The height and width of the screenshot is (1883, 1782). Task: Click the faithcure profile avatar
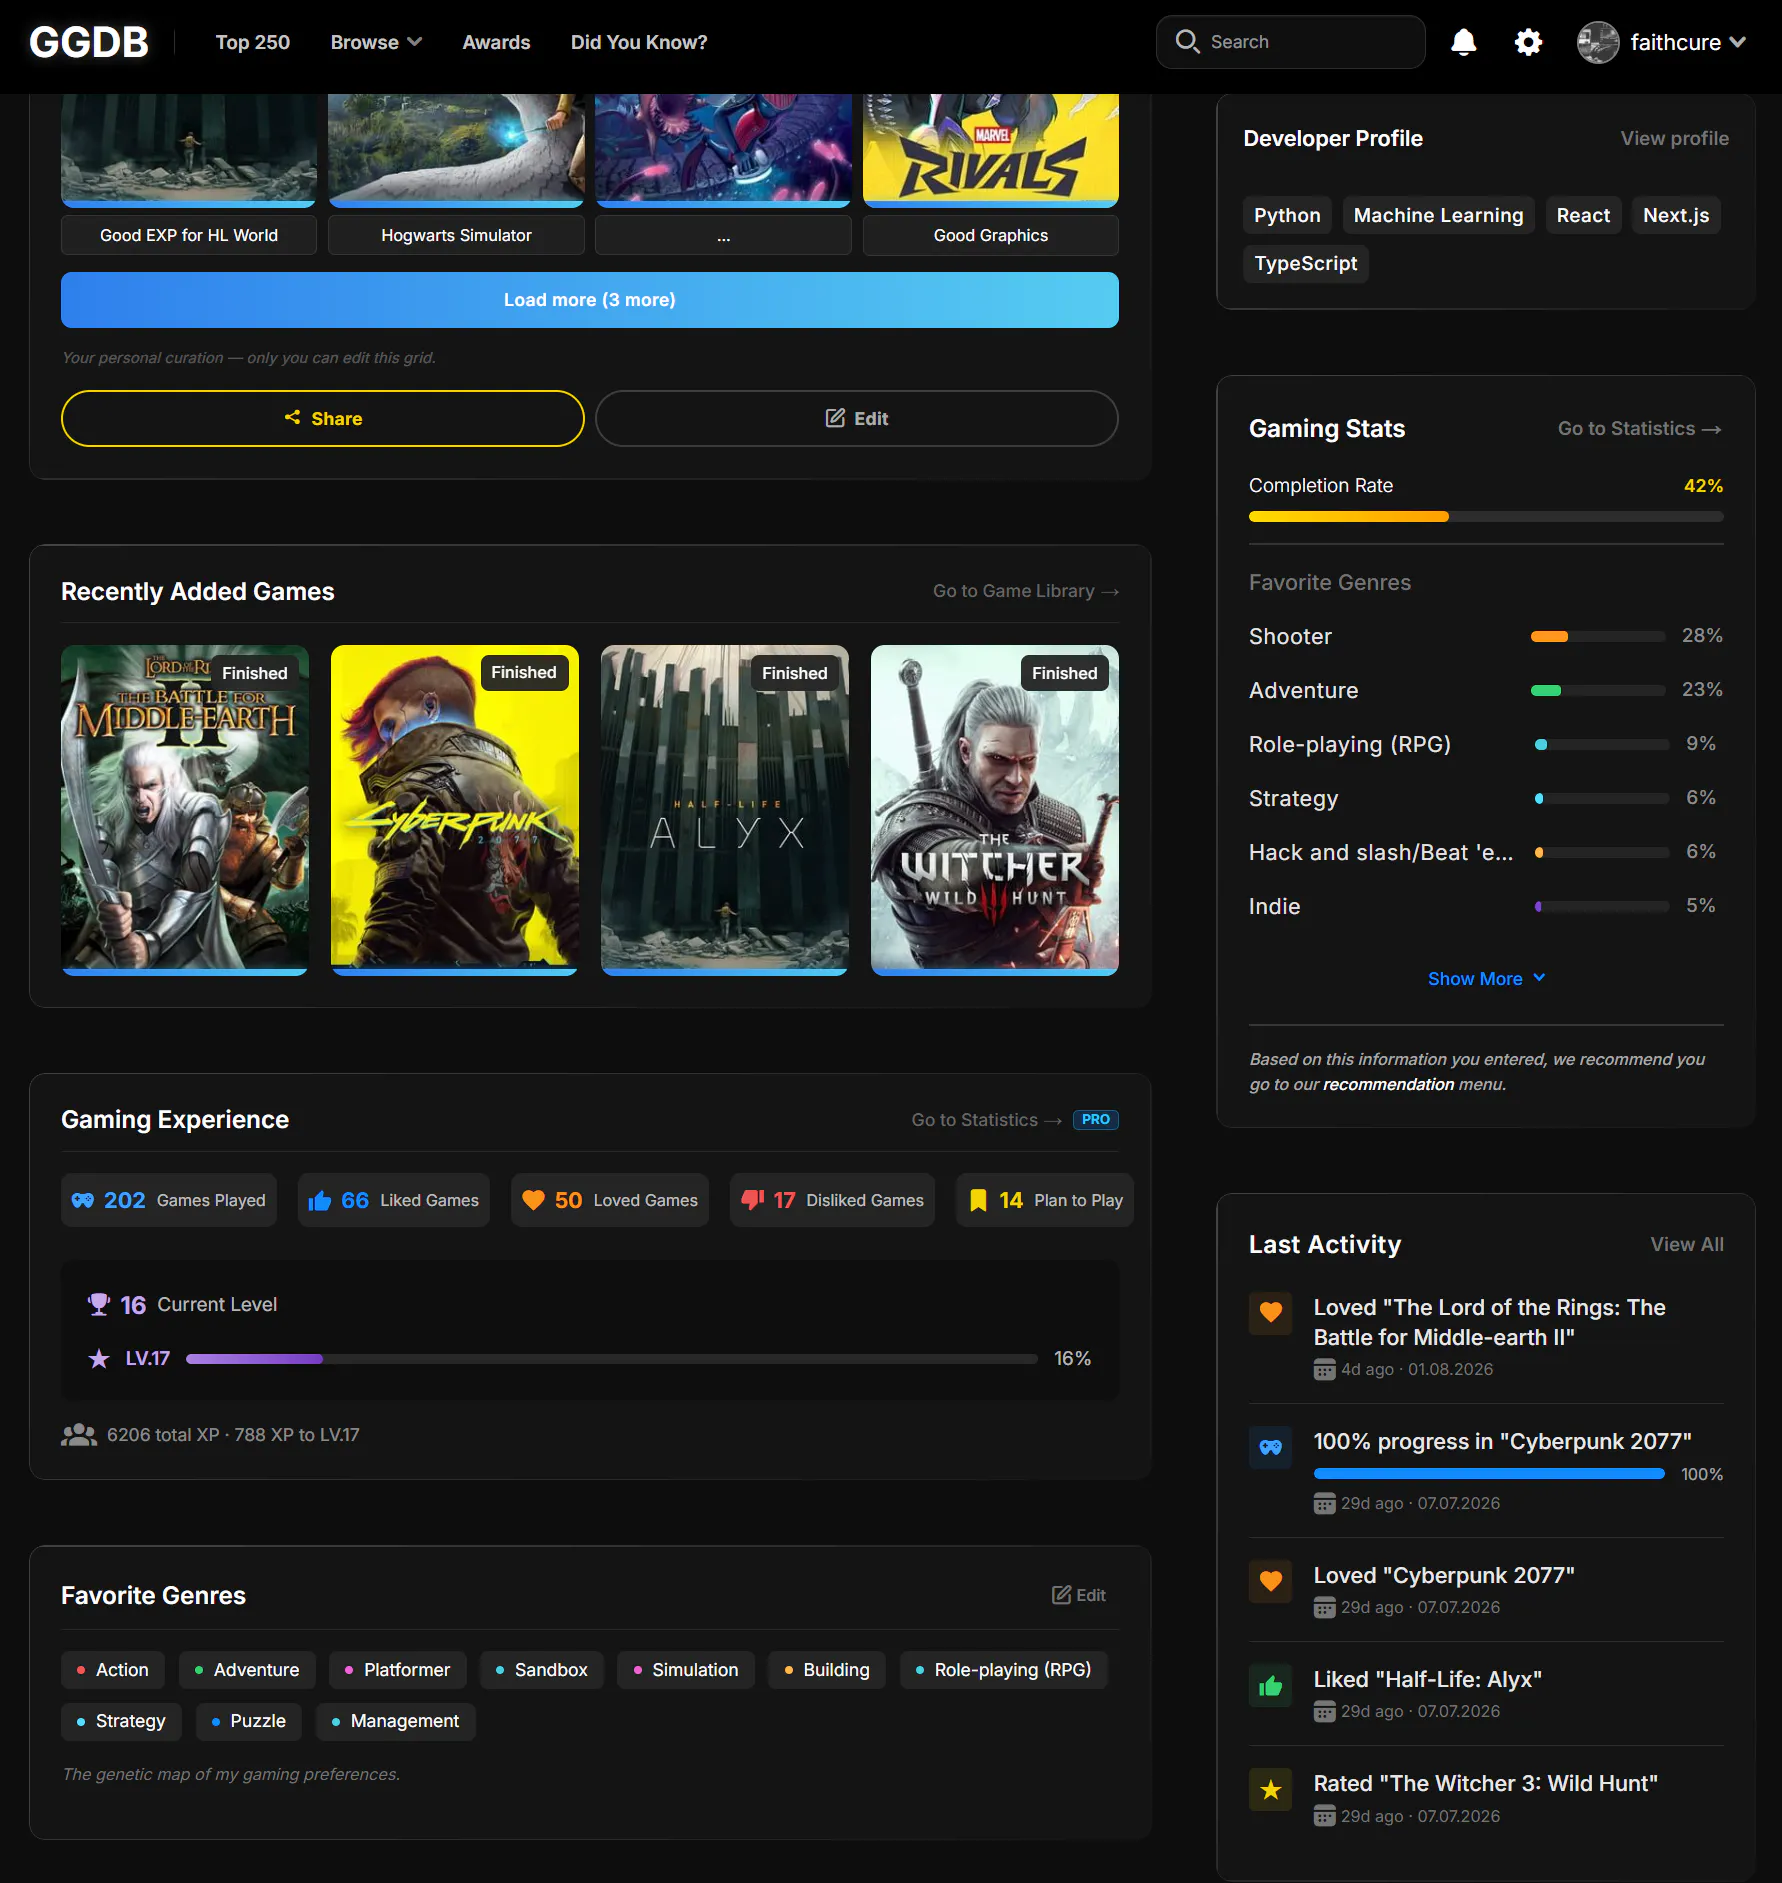point(1597,42)
